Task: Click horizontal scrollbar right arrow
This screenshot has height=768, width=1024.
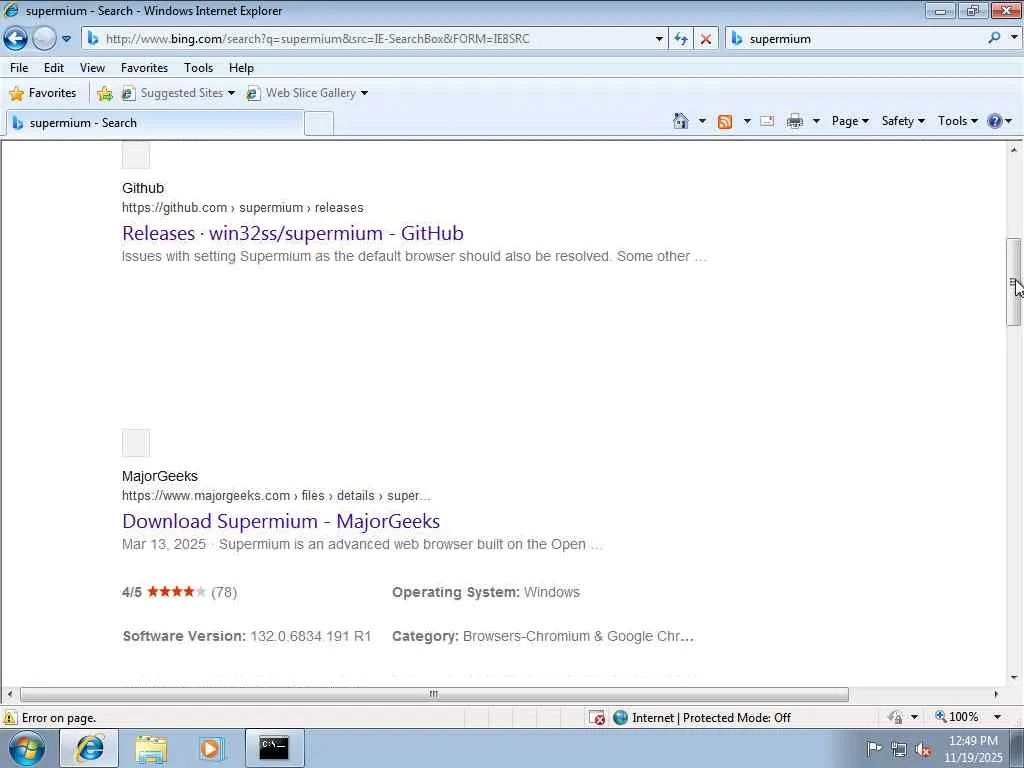Action: point(996,694)
